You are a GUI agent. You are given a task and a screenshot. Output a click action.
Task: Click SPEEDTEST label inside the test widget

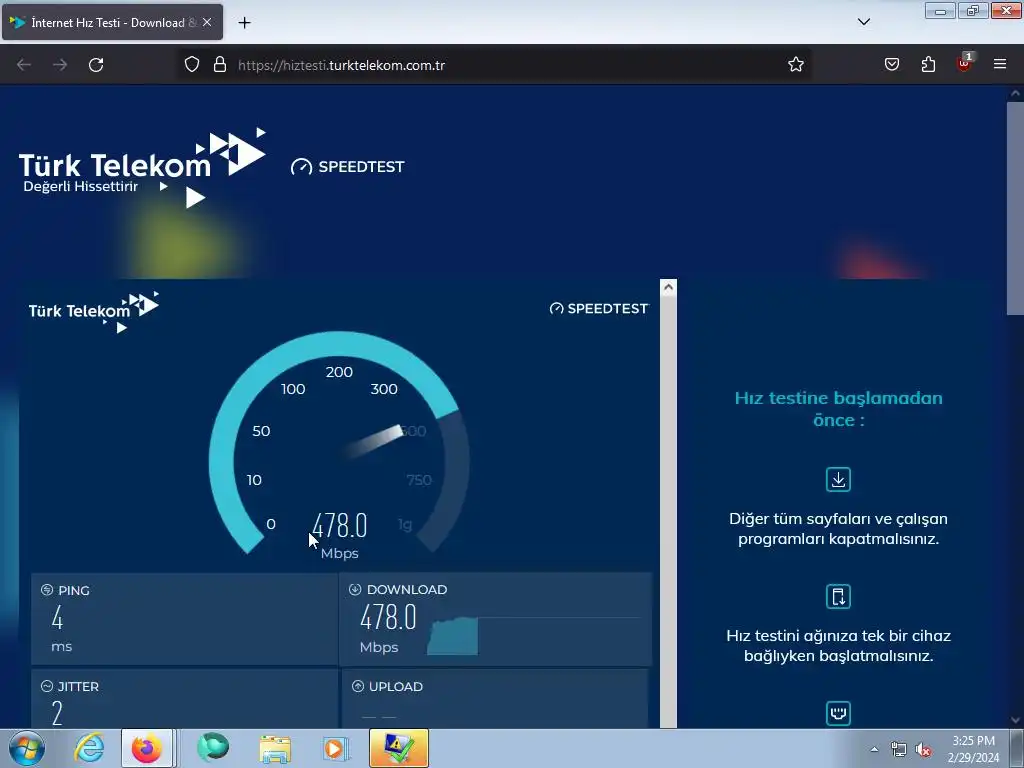coord(600,308)
